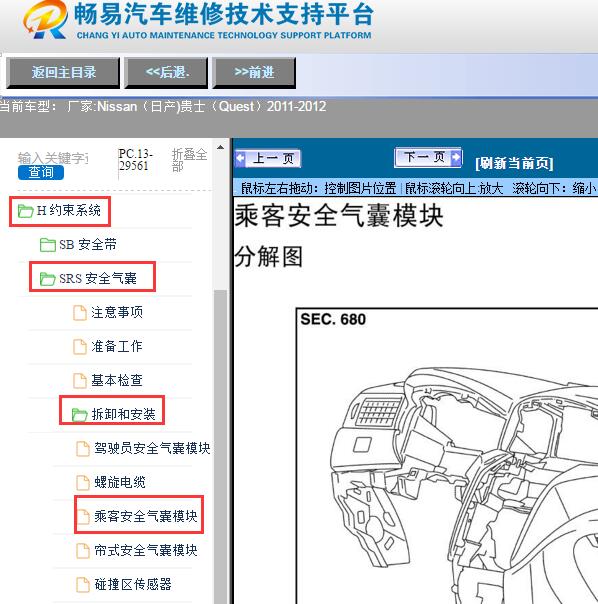Click the document icon beside 基本检查
The width and height of the screenshot is (598, 604).
coord(80,380)
